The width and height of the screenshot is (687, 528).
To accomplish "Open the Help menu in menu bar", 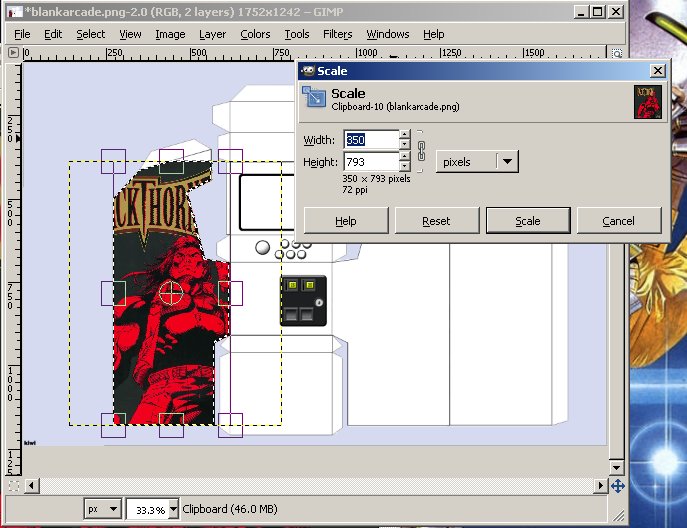I will point(433,34).
